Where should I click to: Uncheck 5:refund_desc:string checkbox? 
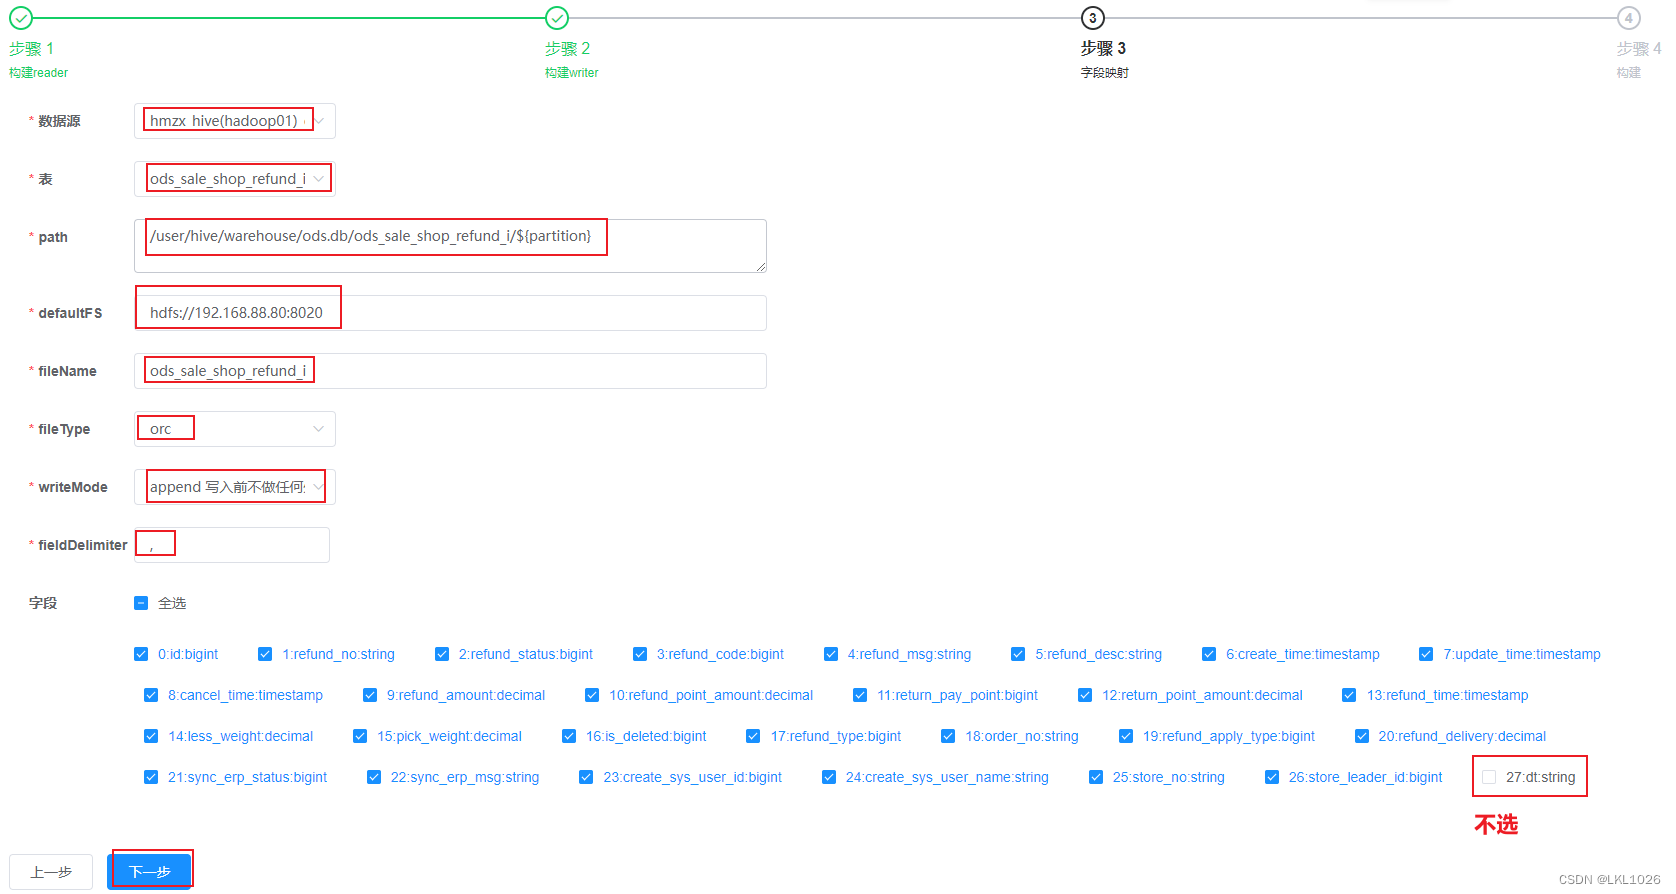1018,654
